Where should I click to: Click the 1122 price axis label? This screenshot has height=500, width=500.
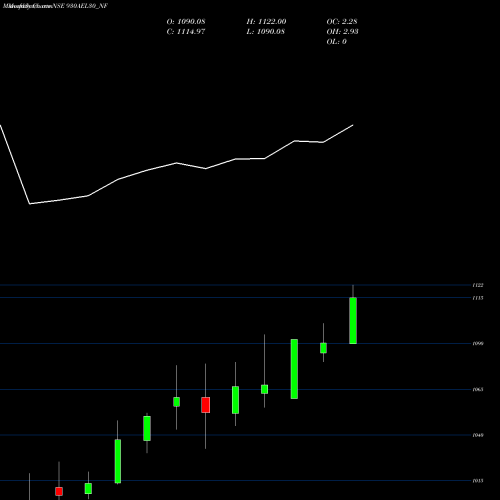pos(478,285)
